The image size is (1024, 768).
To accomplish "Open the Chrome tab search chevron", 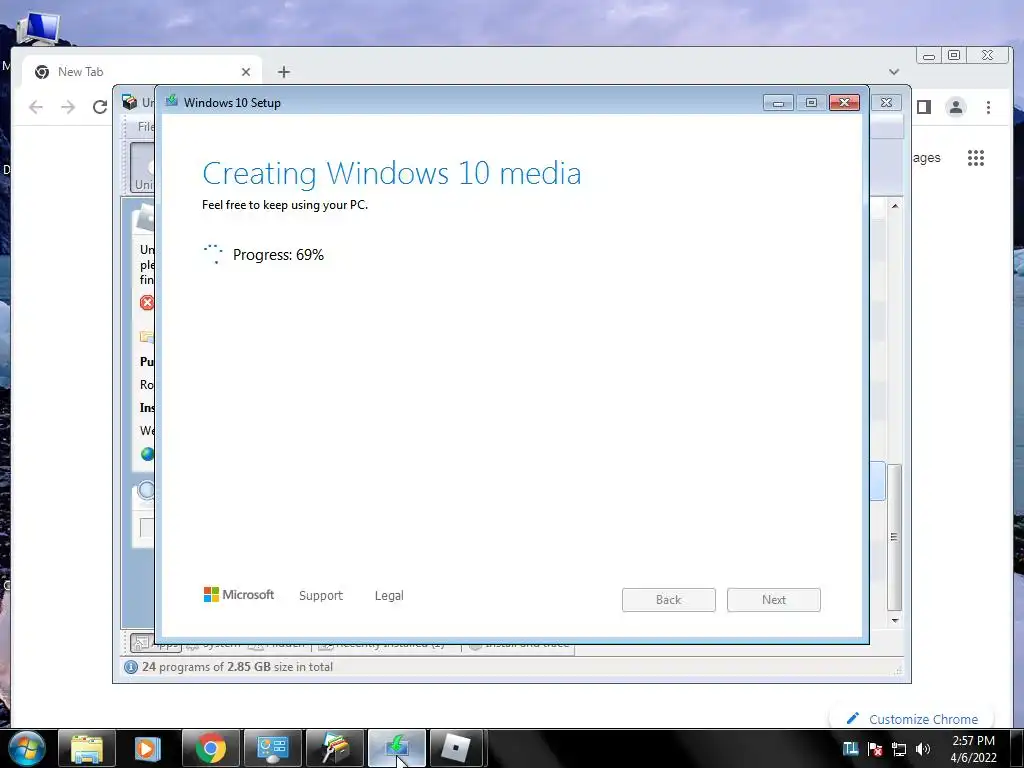I will click(894, 72).
